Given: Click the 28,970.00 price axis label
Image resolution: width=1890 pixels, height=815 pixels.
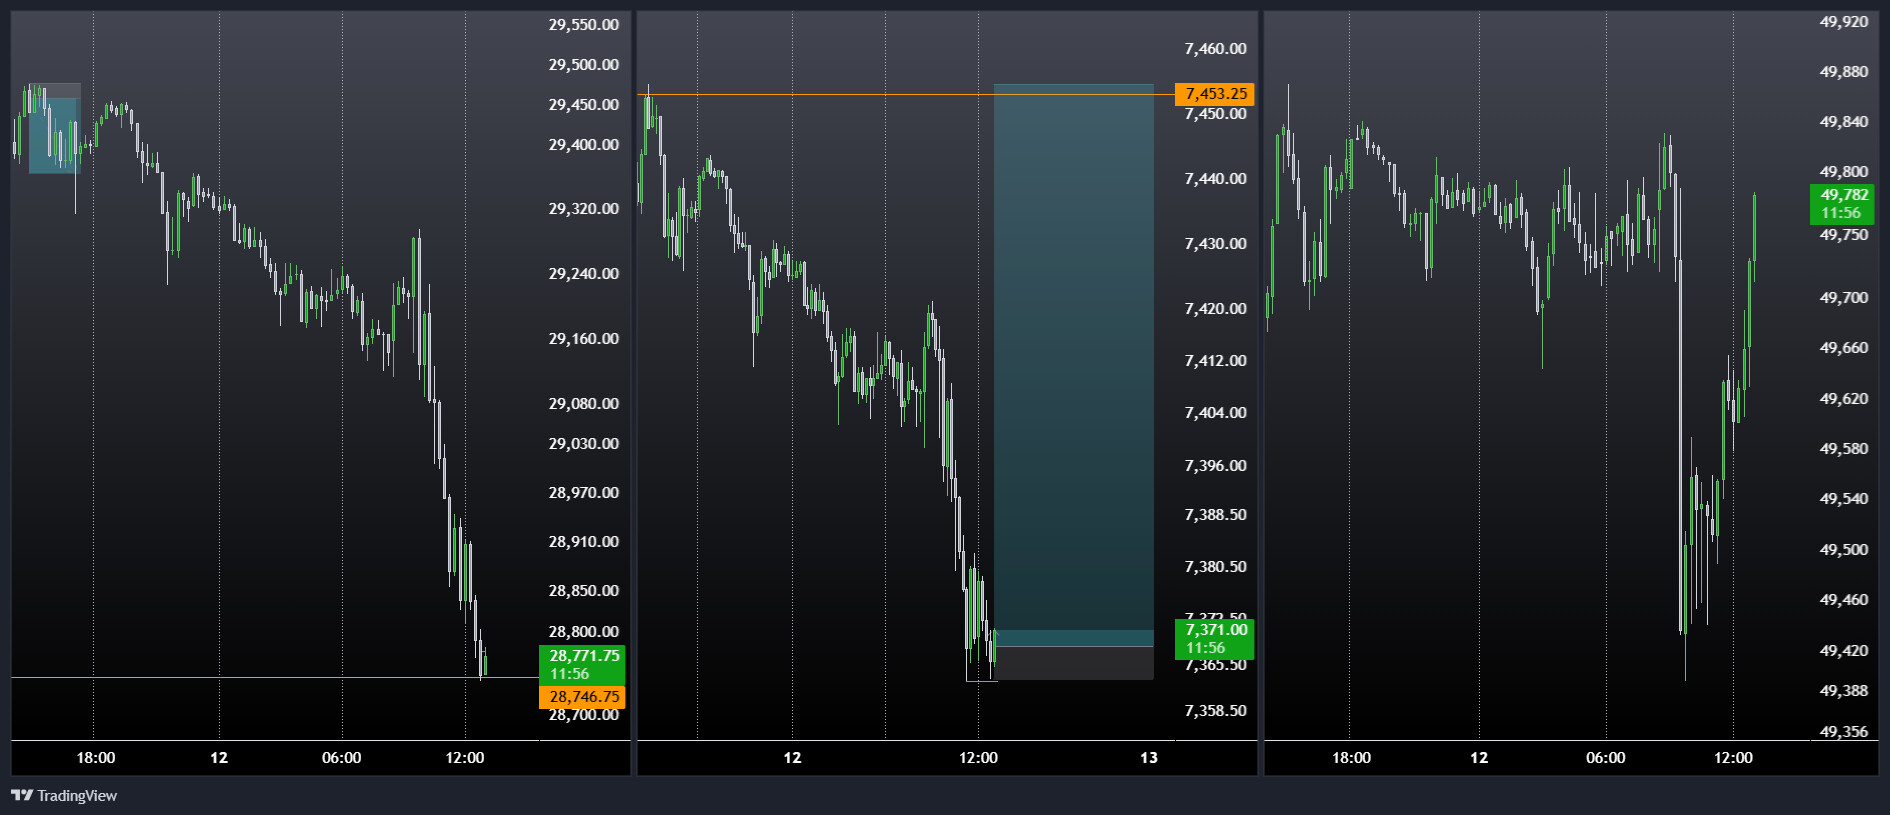Looking at the screenshot, I should 584,492.
